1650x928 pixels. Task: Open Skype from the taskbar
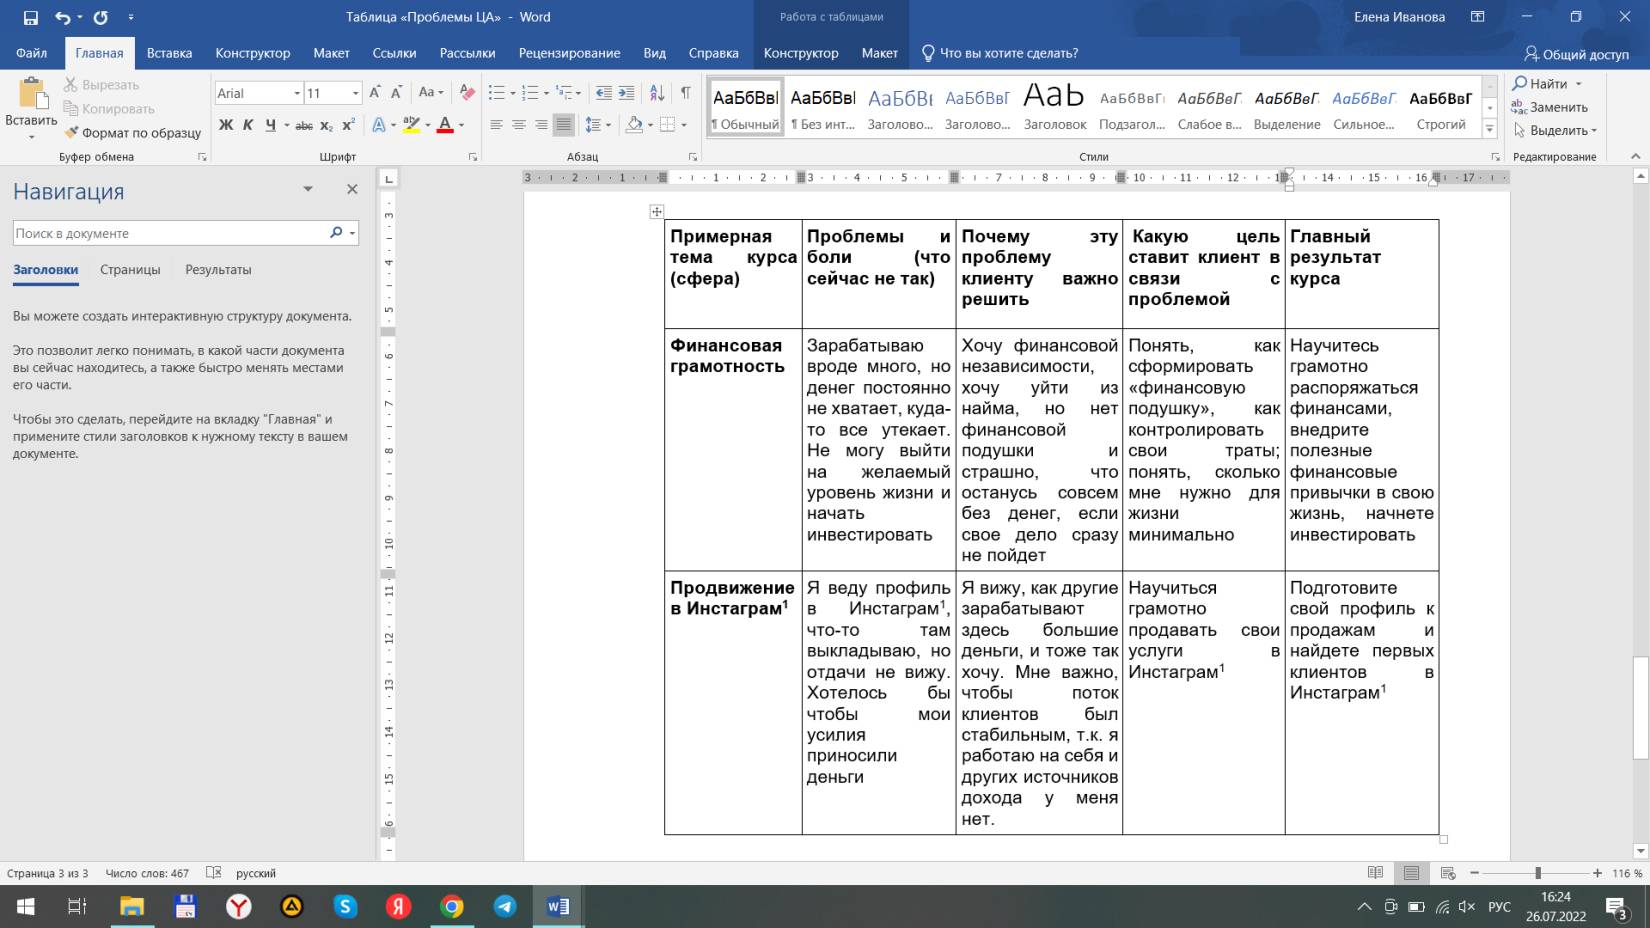(345, 907)
